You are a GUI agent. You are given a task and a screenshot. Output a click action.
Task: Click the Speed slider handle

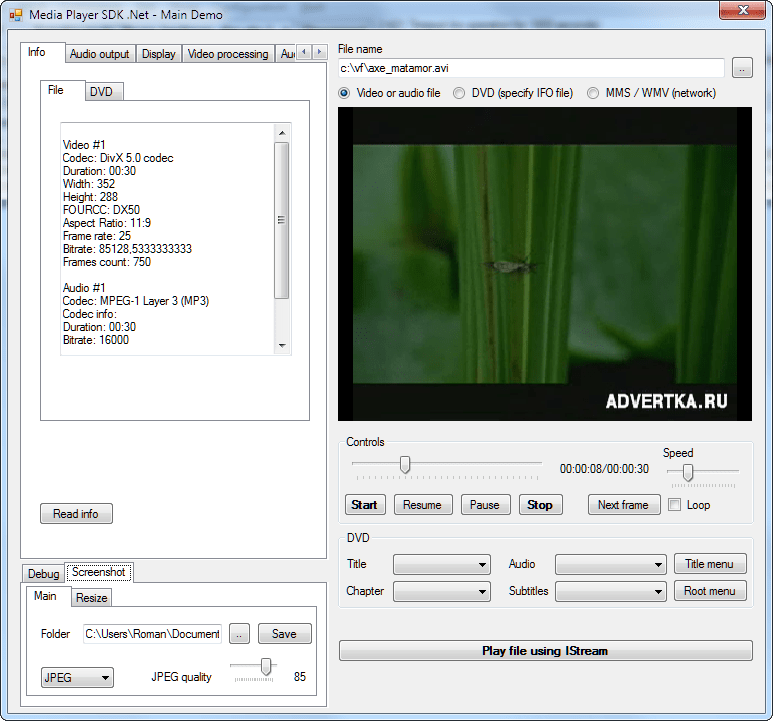click(x=688, y=473)
